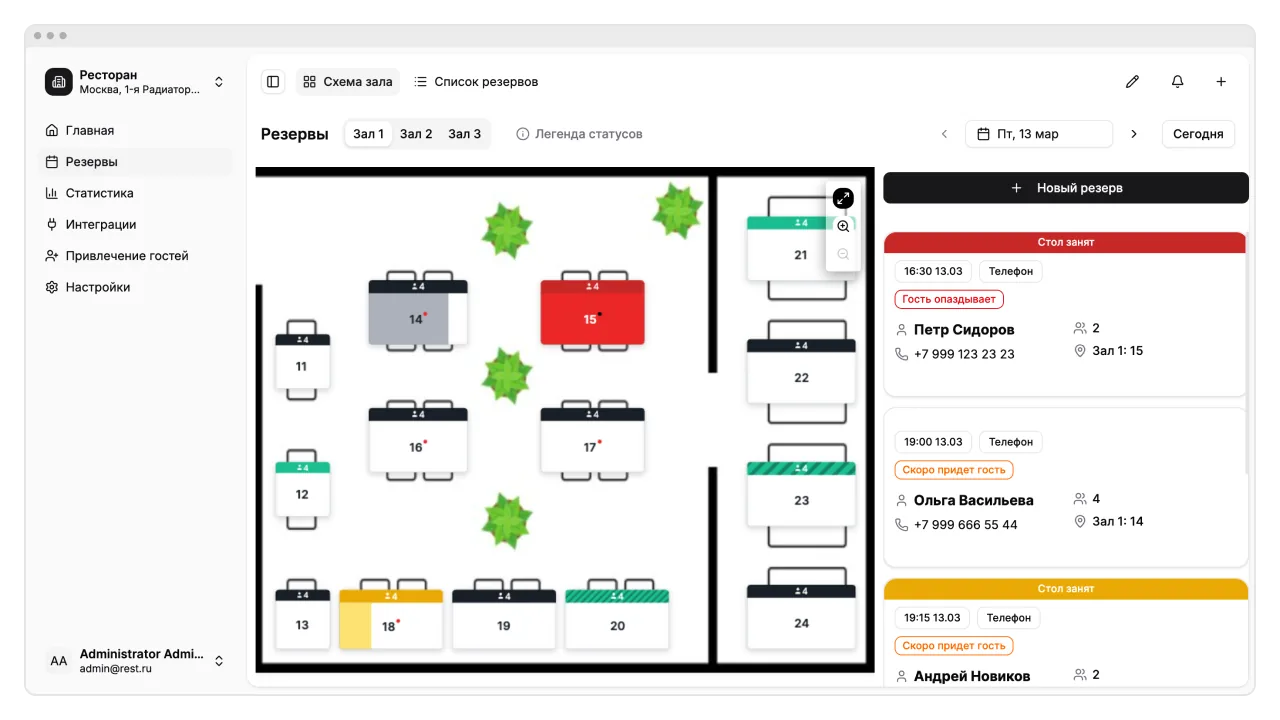Toggle the sidebar panel icon
Screen dimensions: 1280x720
tap(273, 82)
